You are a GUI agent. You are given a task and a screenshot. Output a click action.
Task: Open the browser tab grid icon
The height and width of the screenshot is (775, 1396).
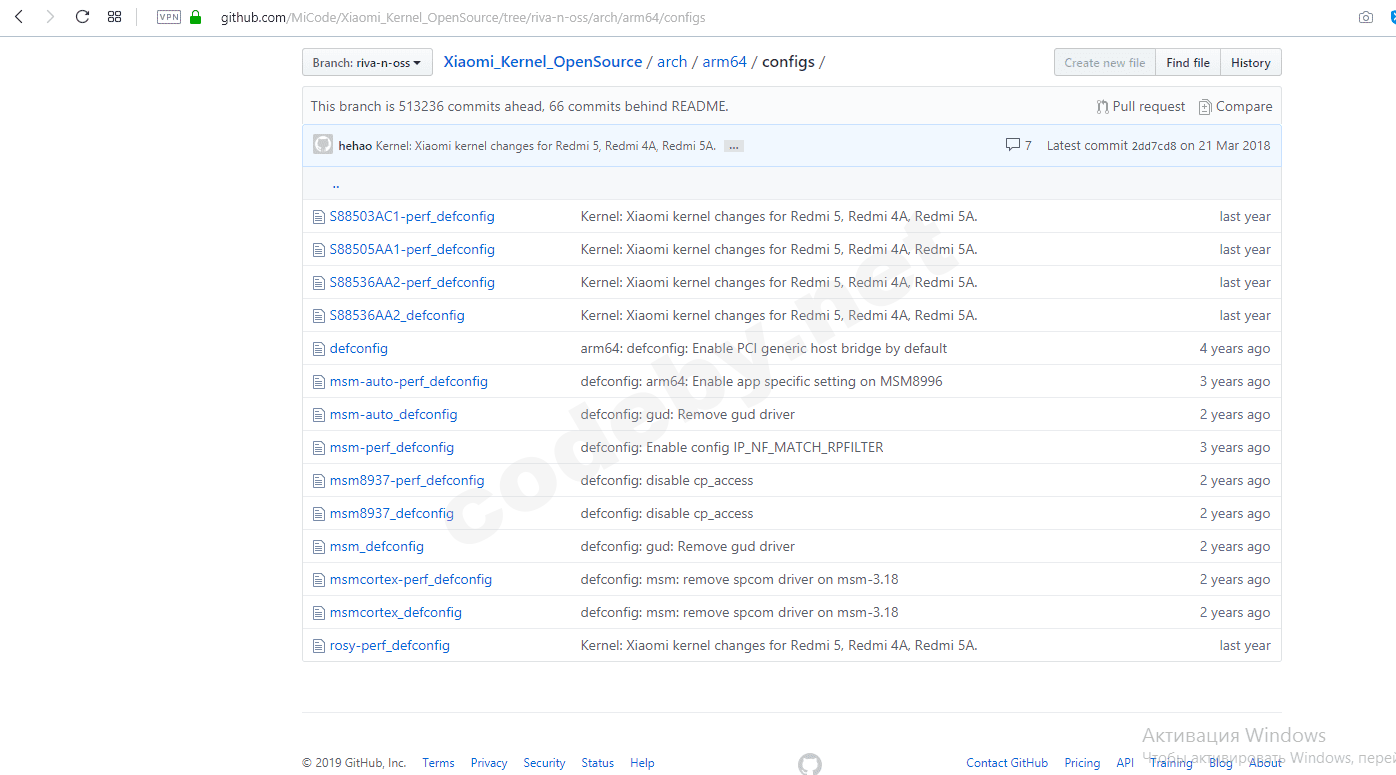tap(114, 17)
